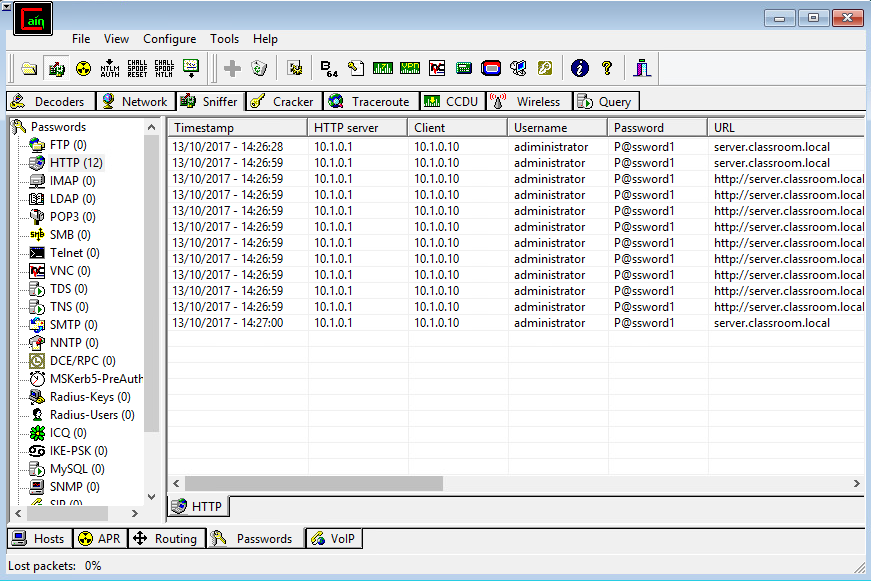Screen dimensions: 871x581
Task: Select MySQL (0) in the tree
Action: point(77,469)
